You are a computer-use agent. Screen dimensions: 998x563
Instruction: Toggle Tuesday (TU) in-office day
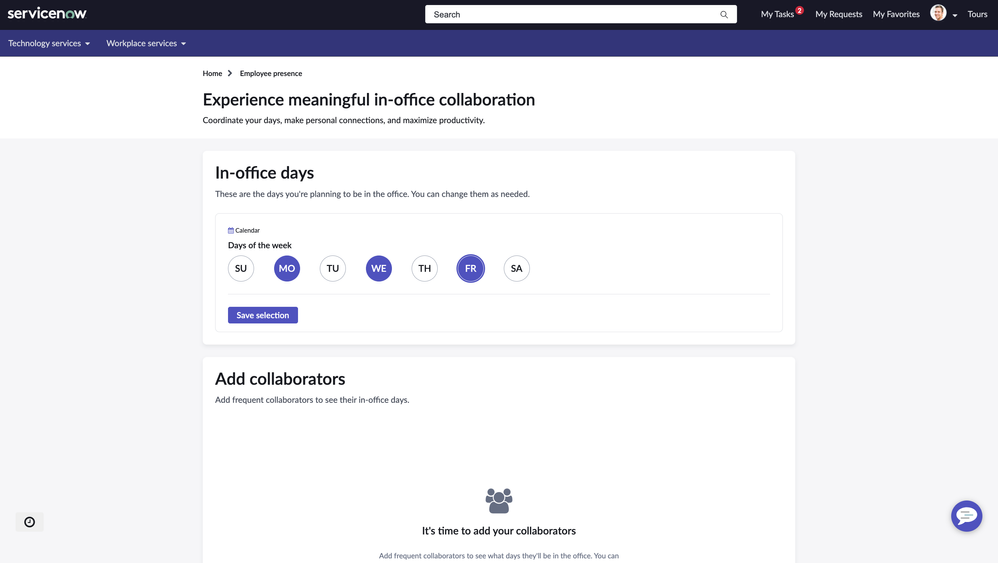(x=332, y=268)
